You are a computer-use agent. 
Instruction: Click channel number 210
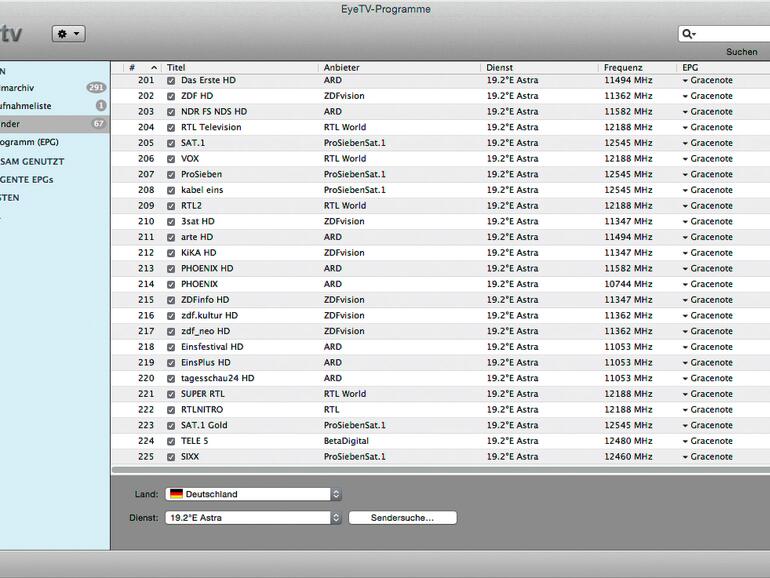[146, 221]
